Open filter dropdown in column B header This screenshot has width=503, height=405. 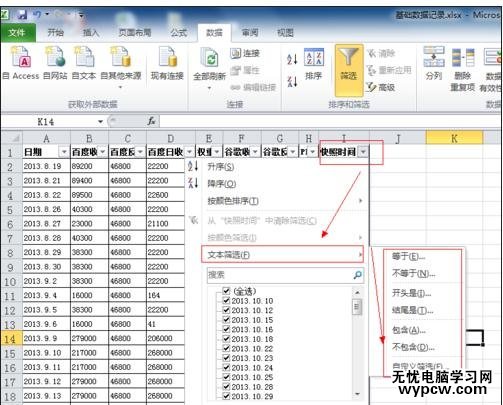point(103,152)
